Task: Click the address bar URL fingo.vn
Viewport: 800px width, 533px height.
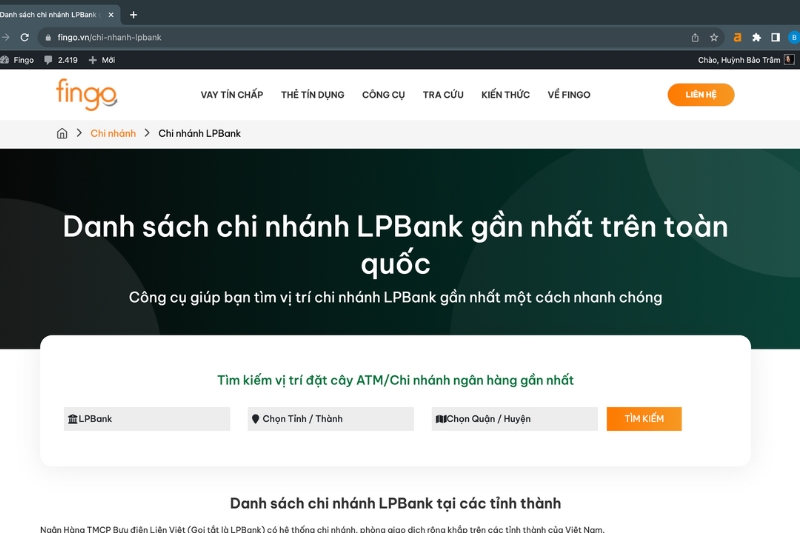Action: pyautogui.click(x=109, y=37)
